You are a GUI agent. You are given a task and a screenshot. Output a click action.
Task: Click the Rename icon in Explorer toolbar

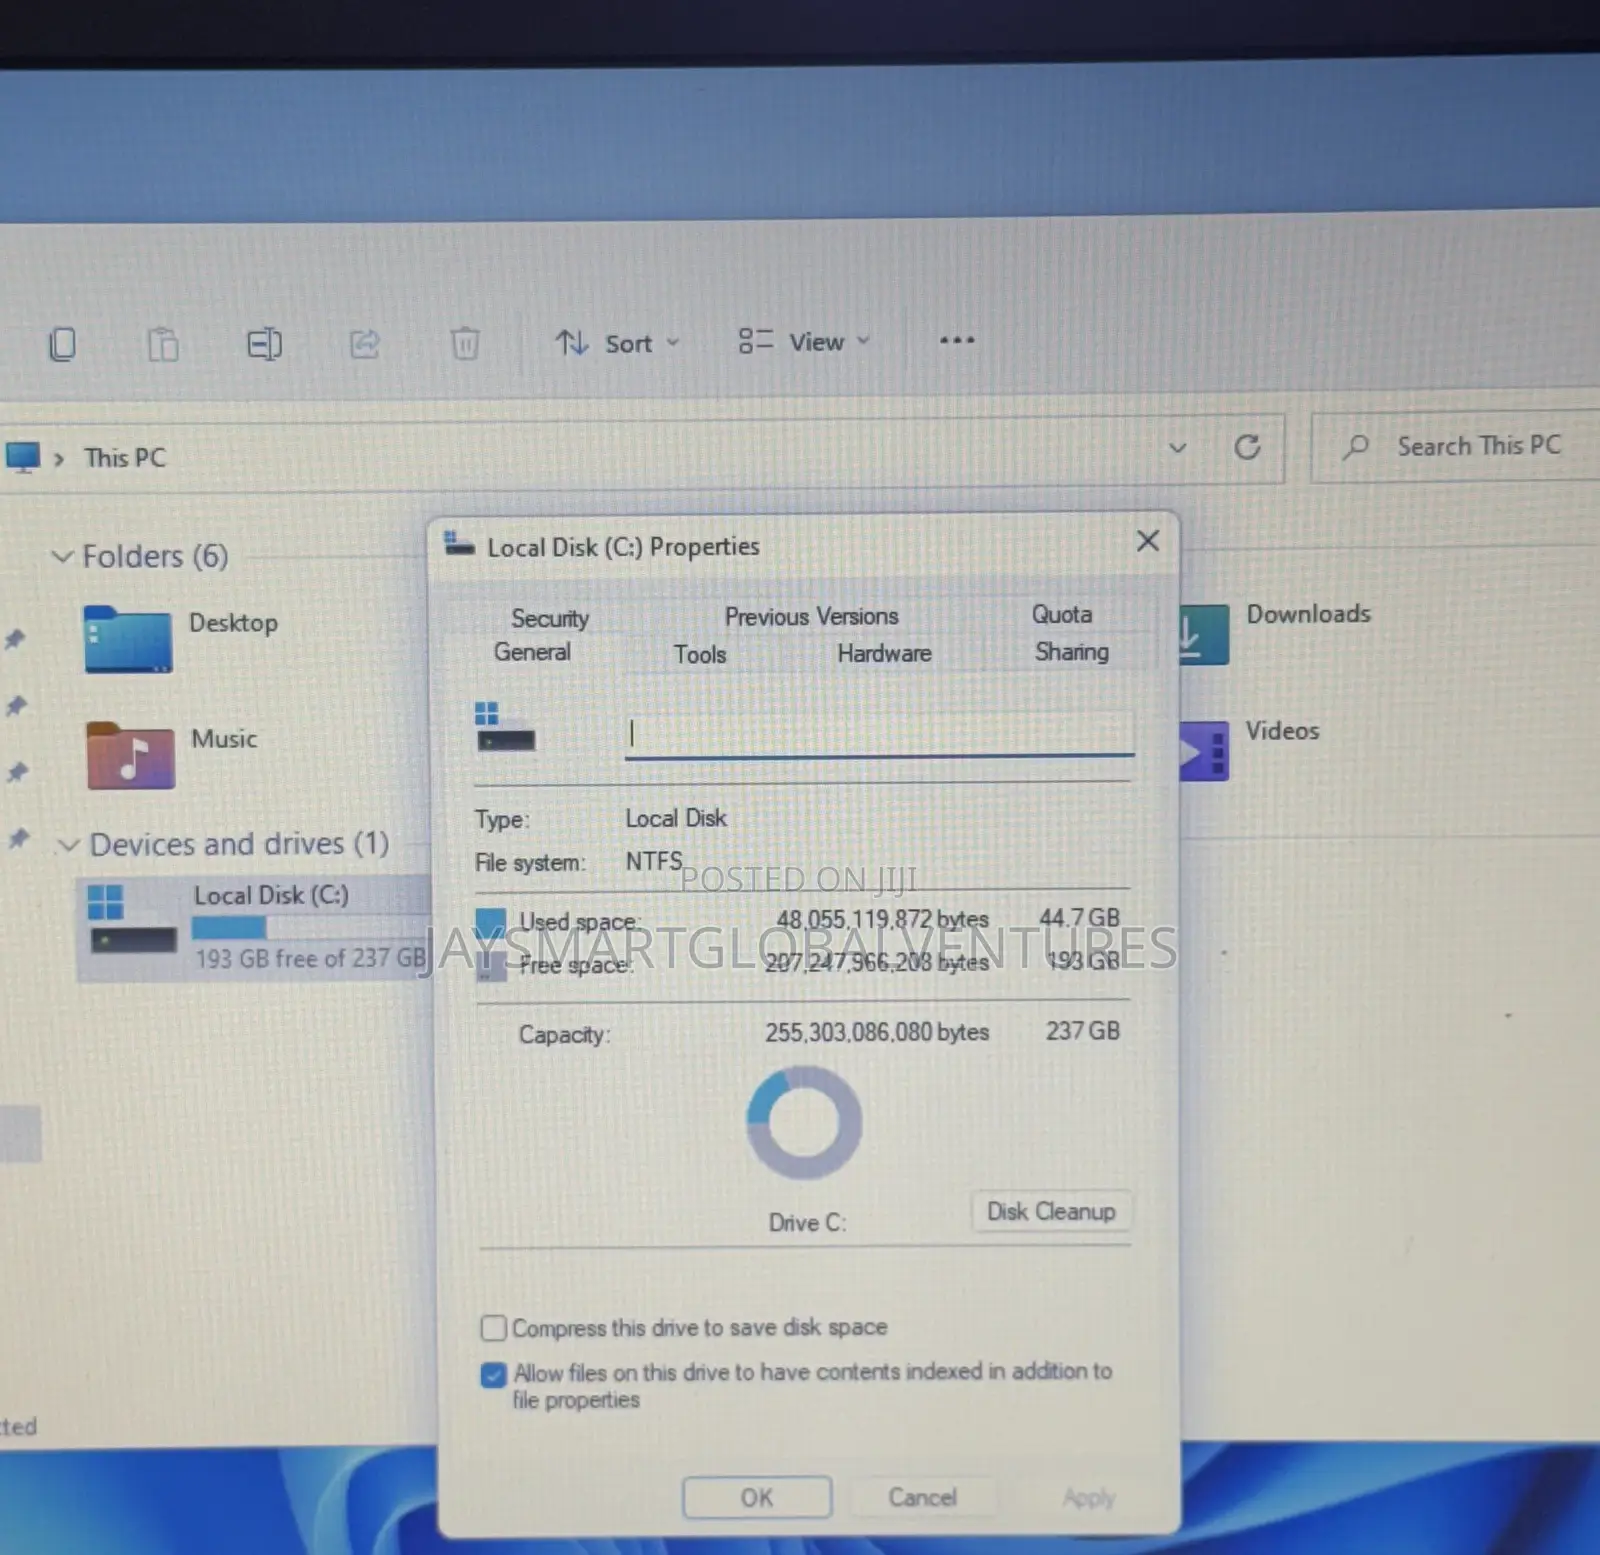coord(264,345)
